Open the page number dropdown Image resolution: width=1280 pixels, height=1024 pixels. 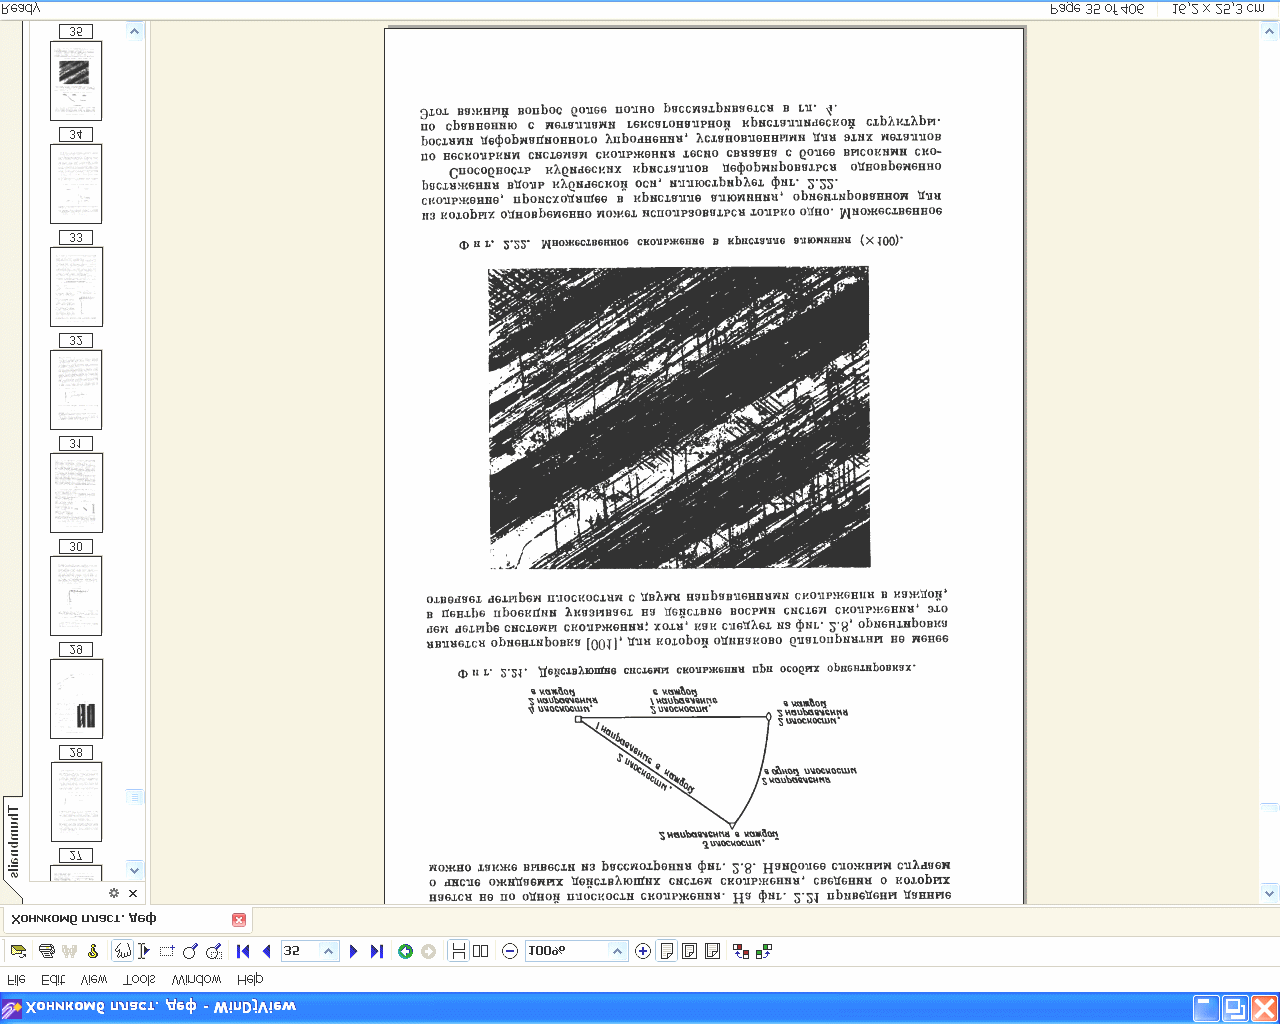click(328, 951)
